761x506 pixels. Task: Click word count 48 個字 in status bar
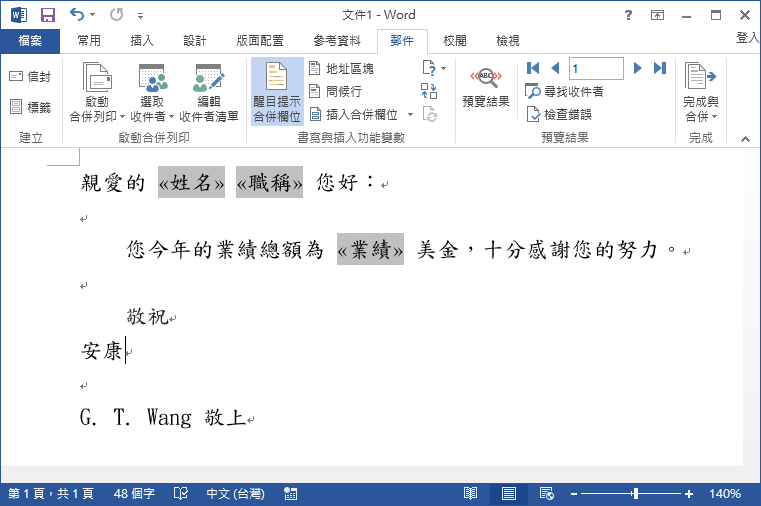[x=134, y=494]
